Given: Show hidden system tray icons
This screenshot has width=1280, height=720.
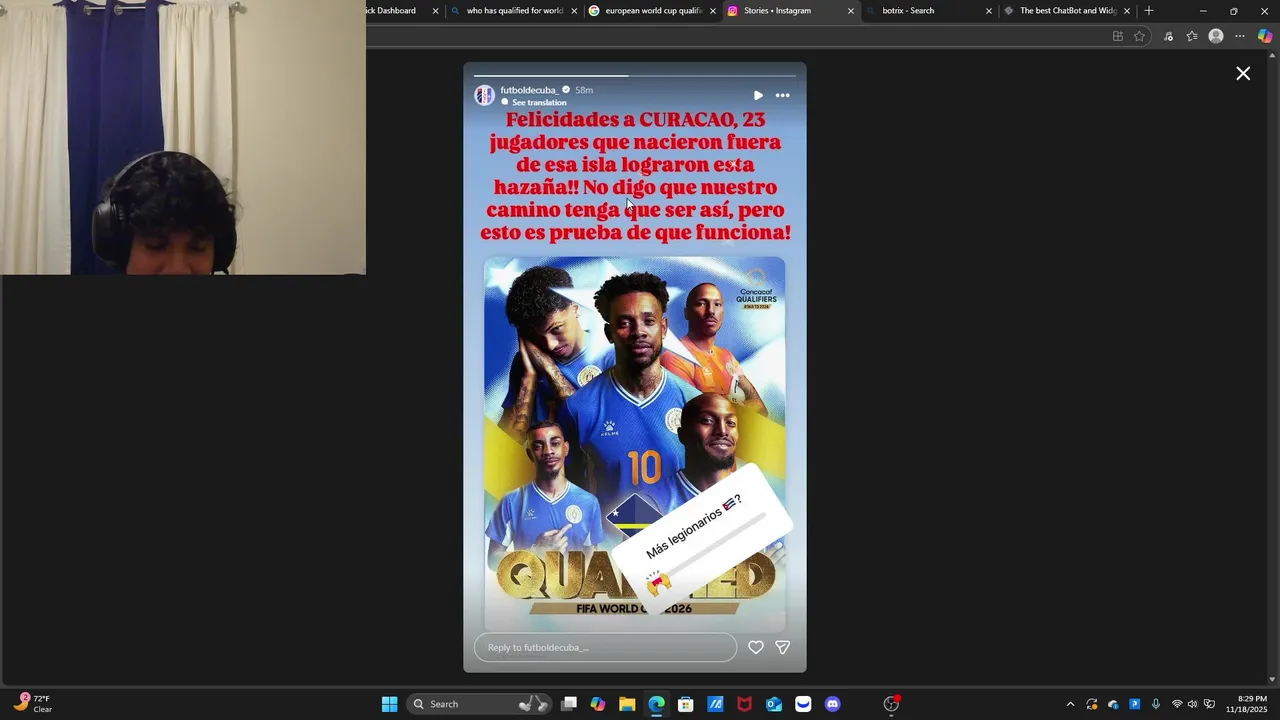Looking at the screenshot, I should click(1070, 704).
